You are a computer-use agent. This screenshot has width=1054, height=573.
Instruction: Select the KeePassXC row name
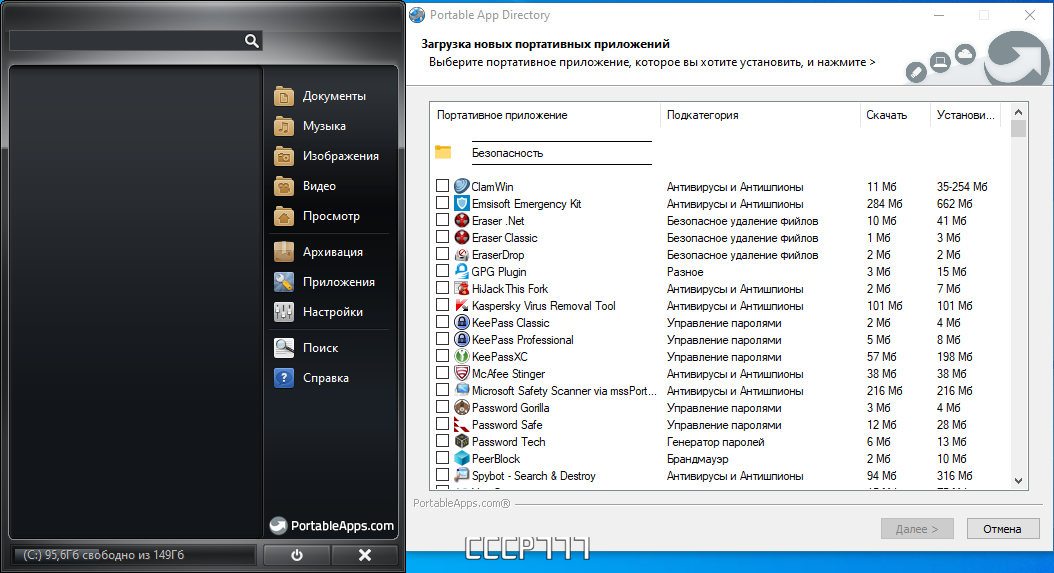point(499,356)
